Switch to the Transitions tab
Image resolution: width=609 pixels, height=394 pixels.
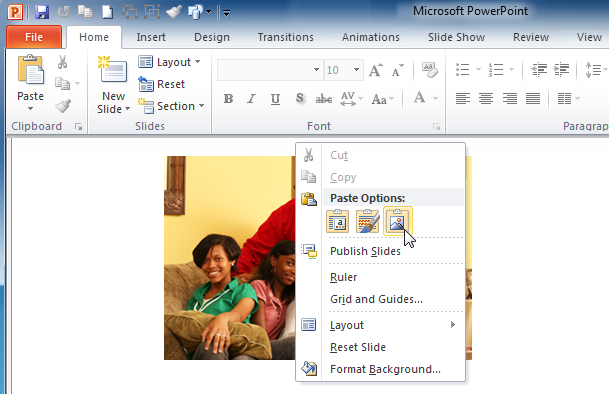[285, 37]
